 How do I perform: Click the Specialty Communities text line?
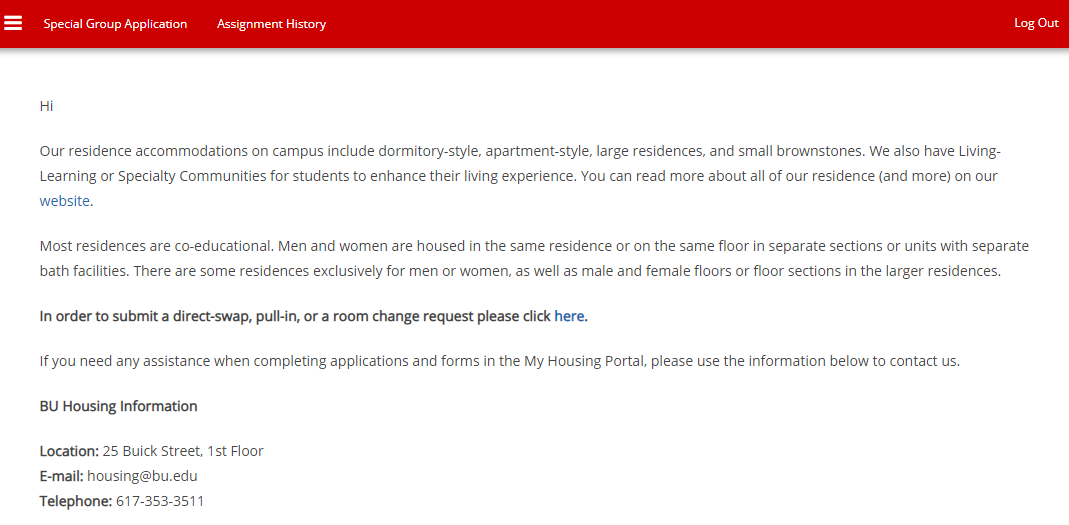pos(518,176)
